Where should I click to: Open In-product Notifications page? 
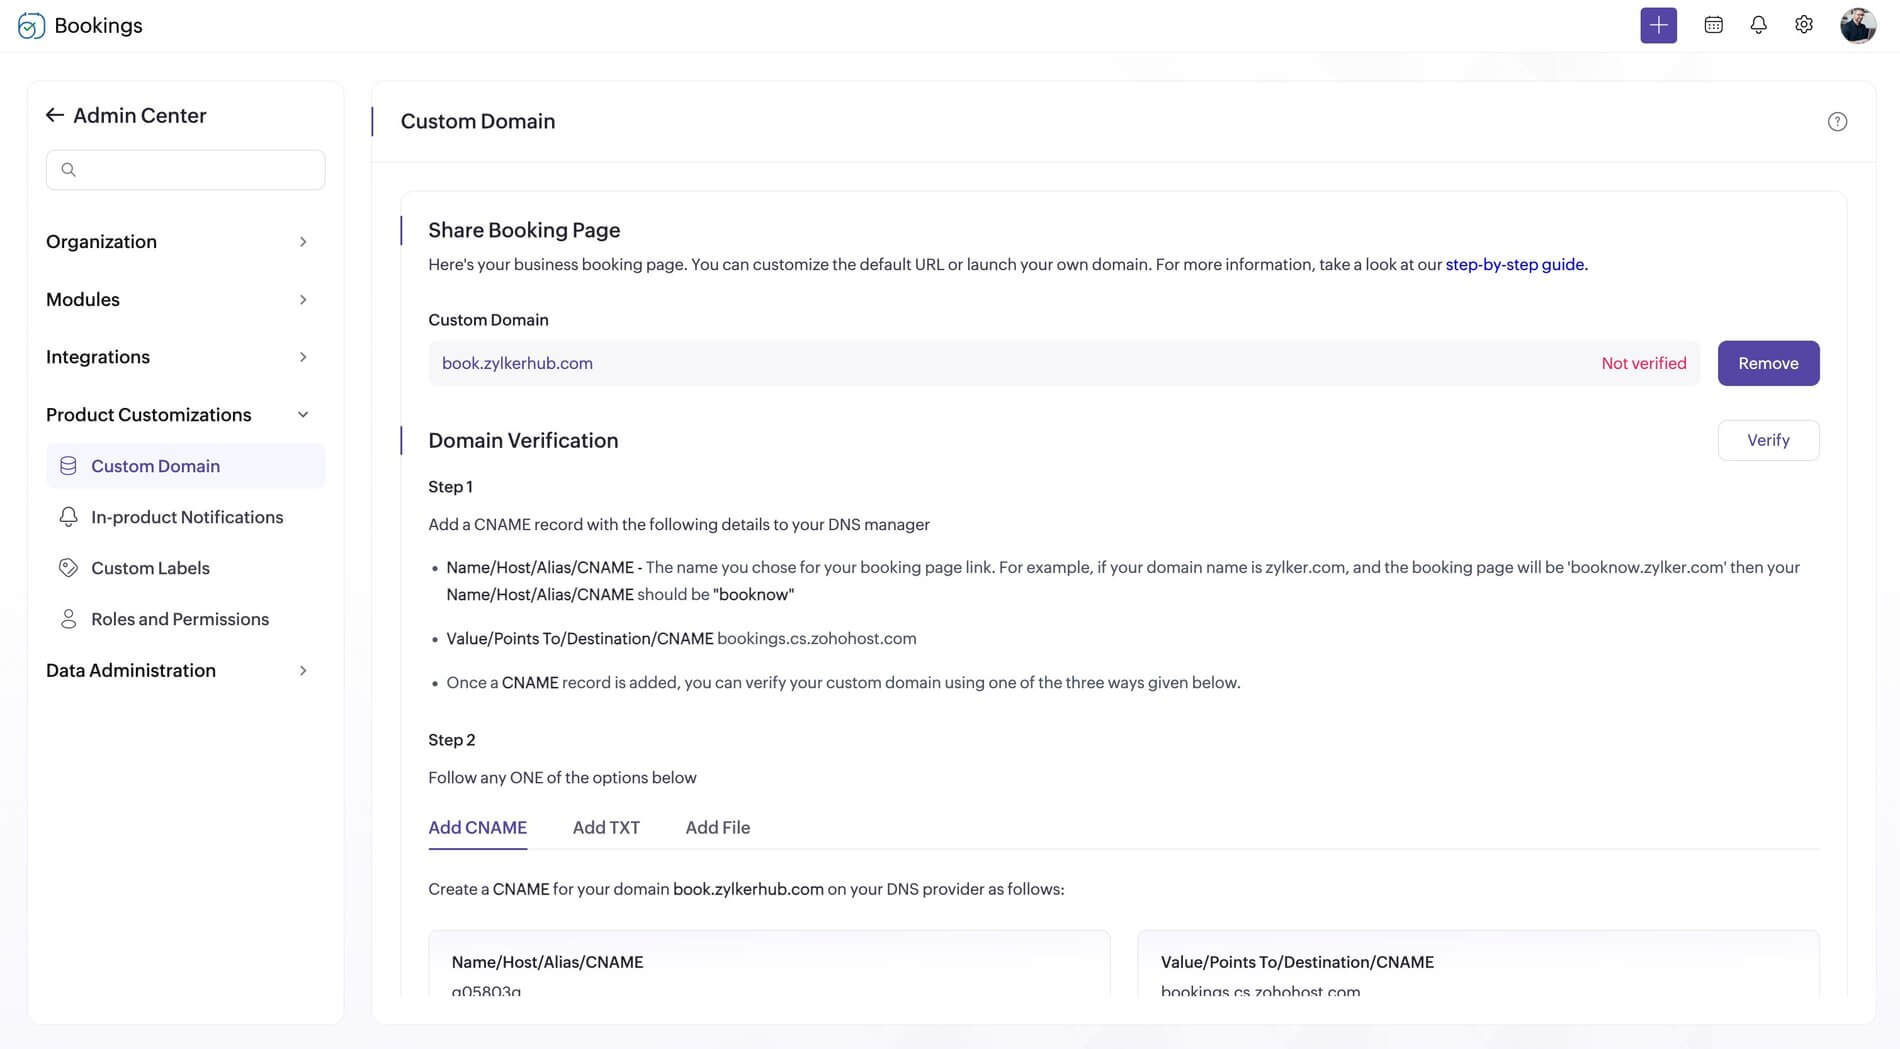tap(187, 517)
